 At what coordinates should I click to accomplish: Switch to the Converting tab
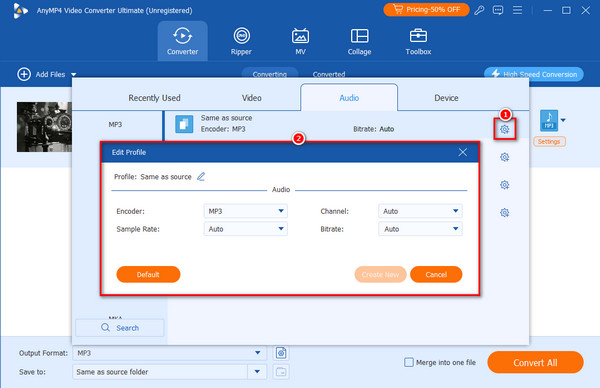point(270,73)
